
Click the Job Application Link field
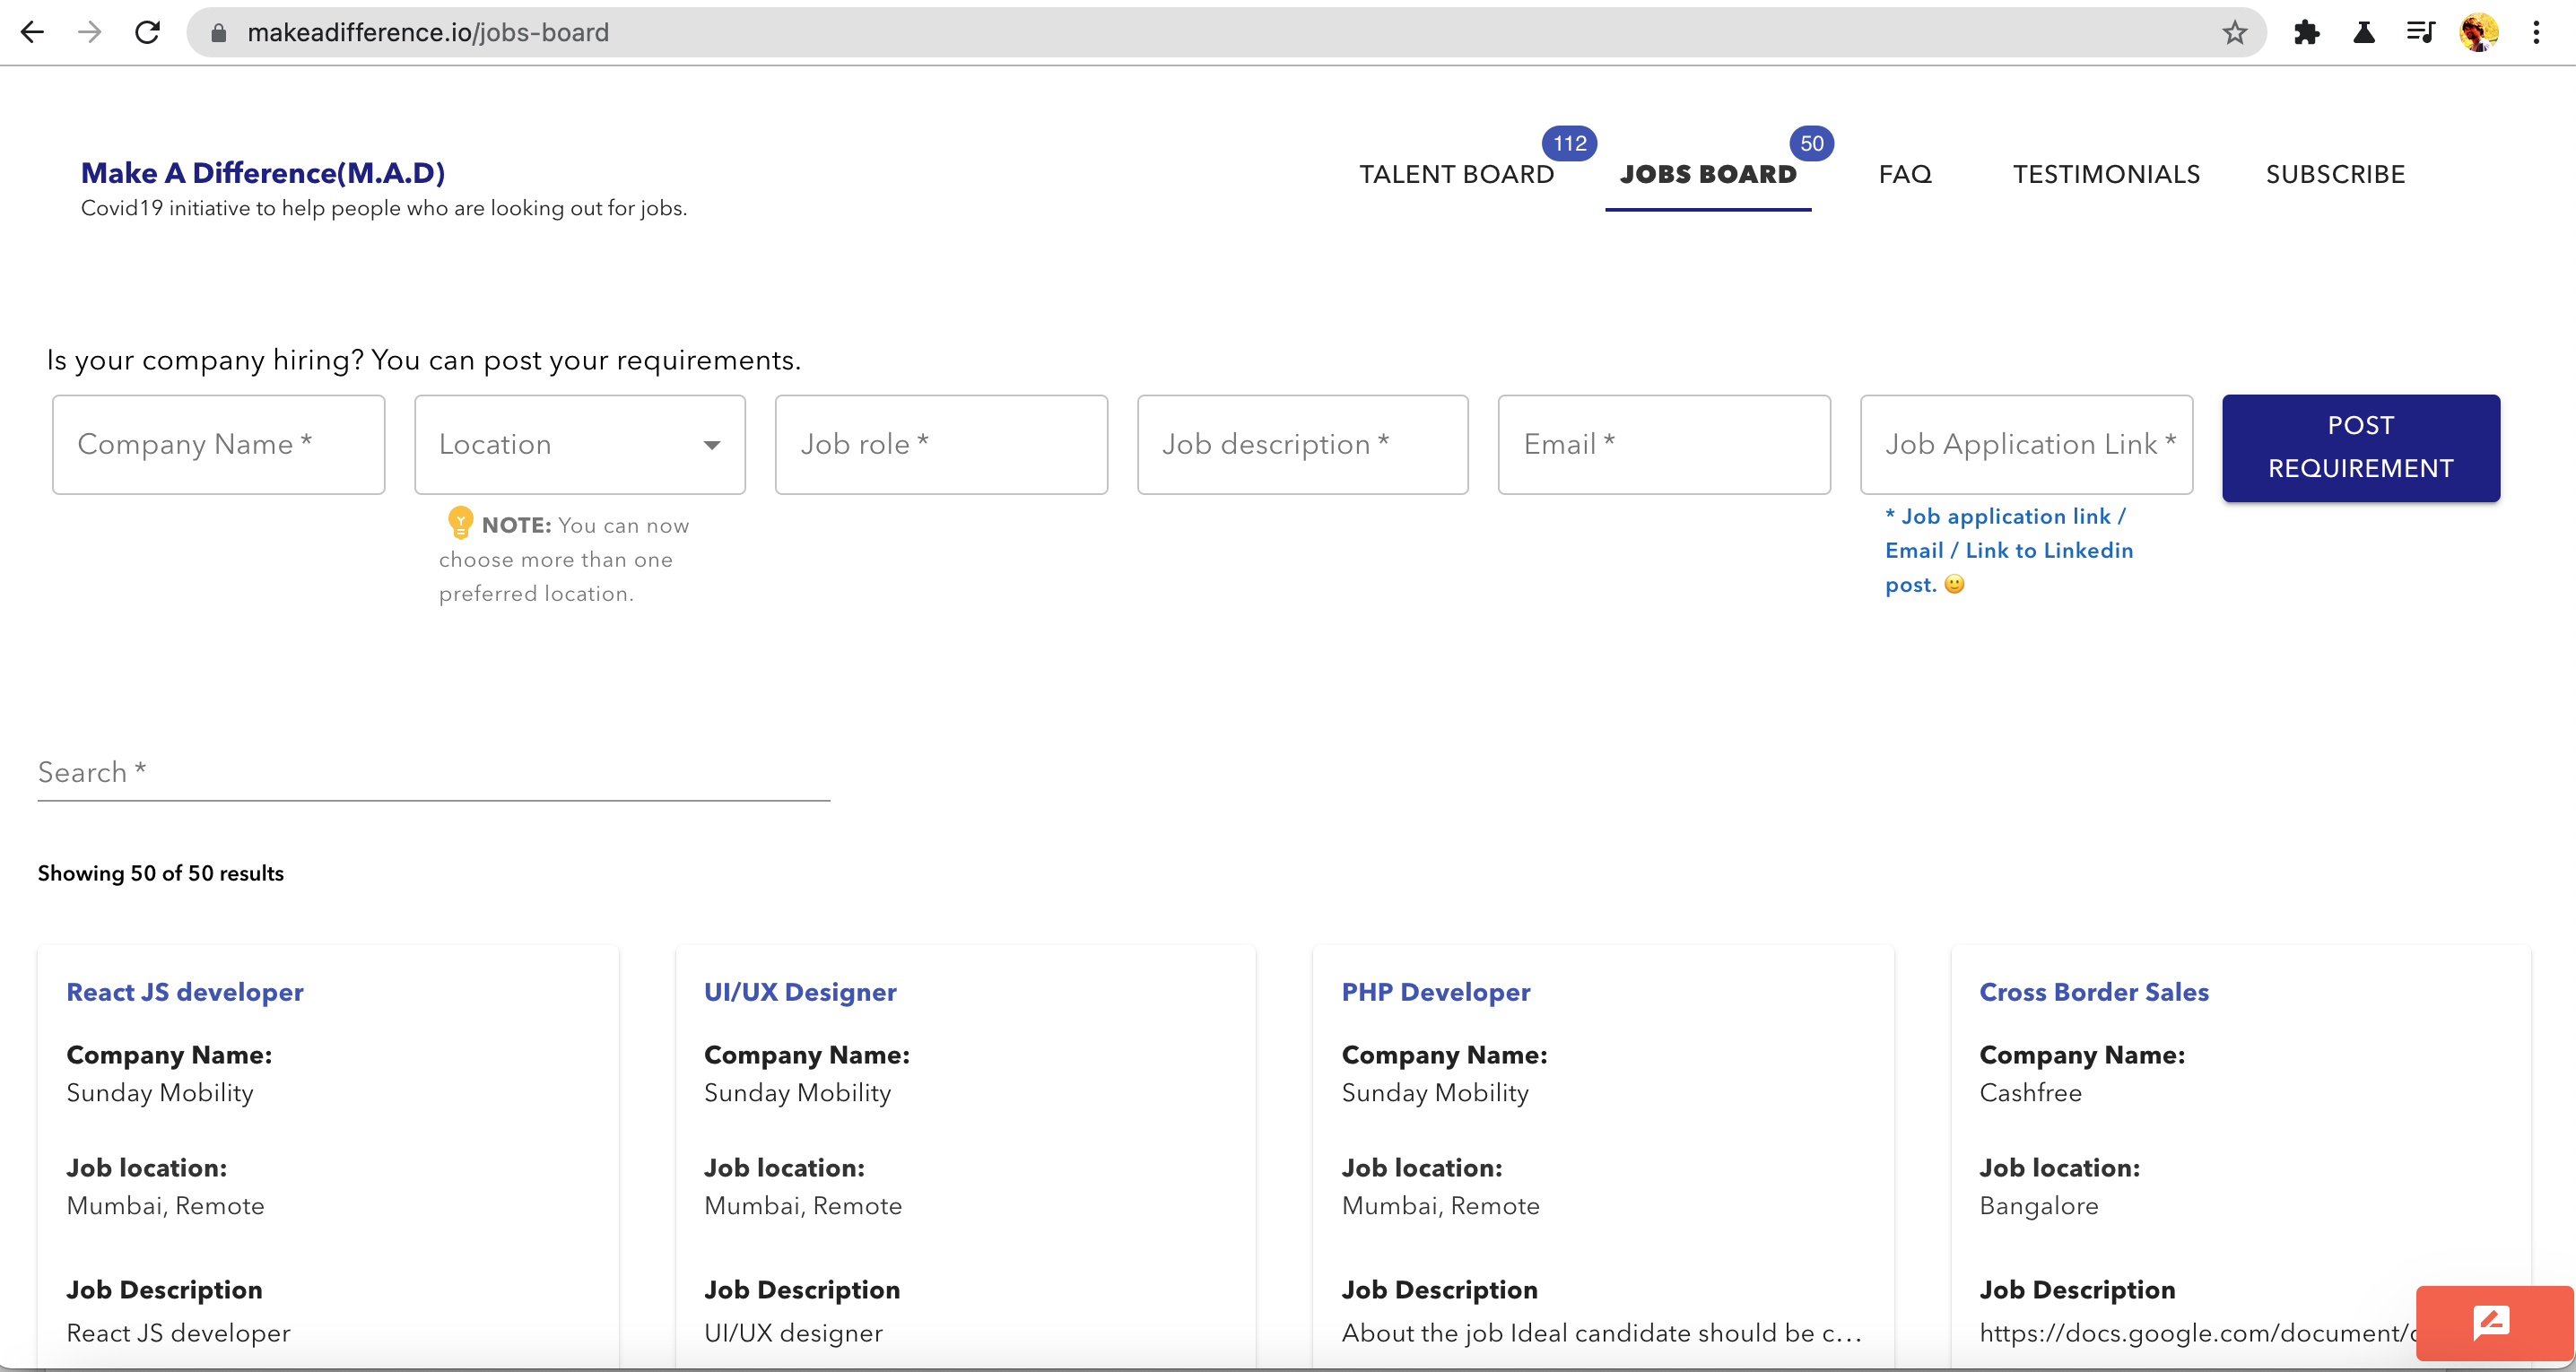click(x=2026, y=444)
